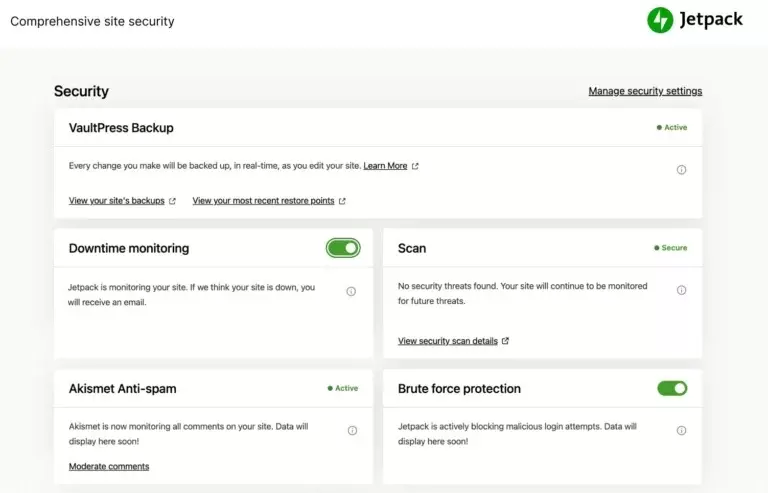
Task: Follow the Learn More link
Action: point(385,166)
